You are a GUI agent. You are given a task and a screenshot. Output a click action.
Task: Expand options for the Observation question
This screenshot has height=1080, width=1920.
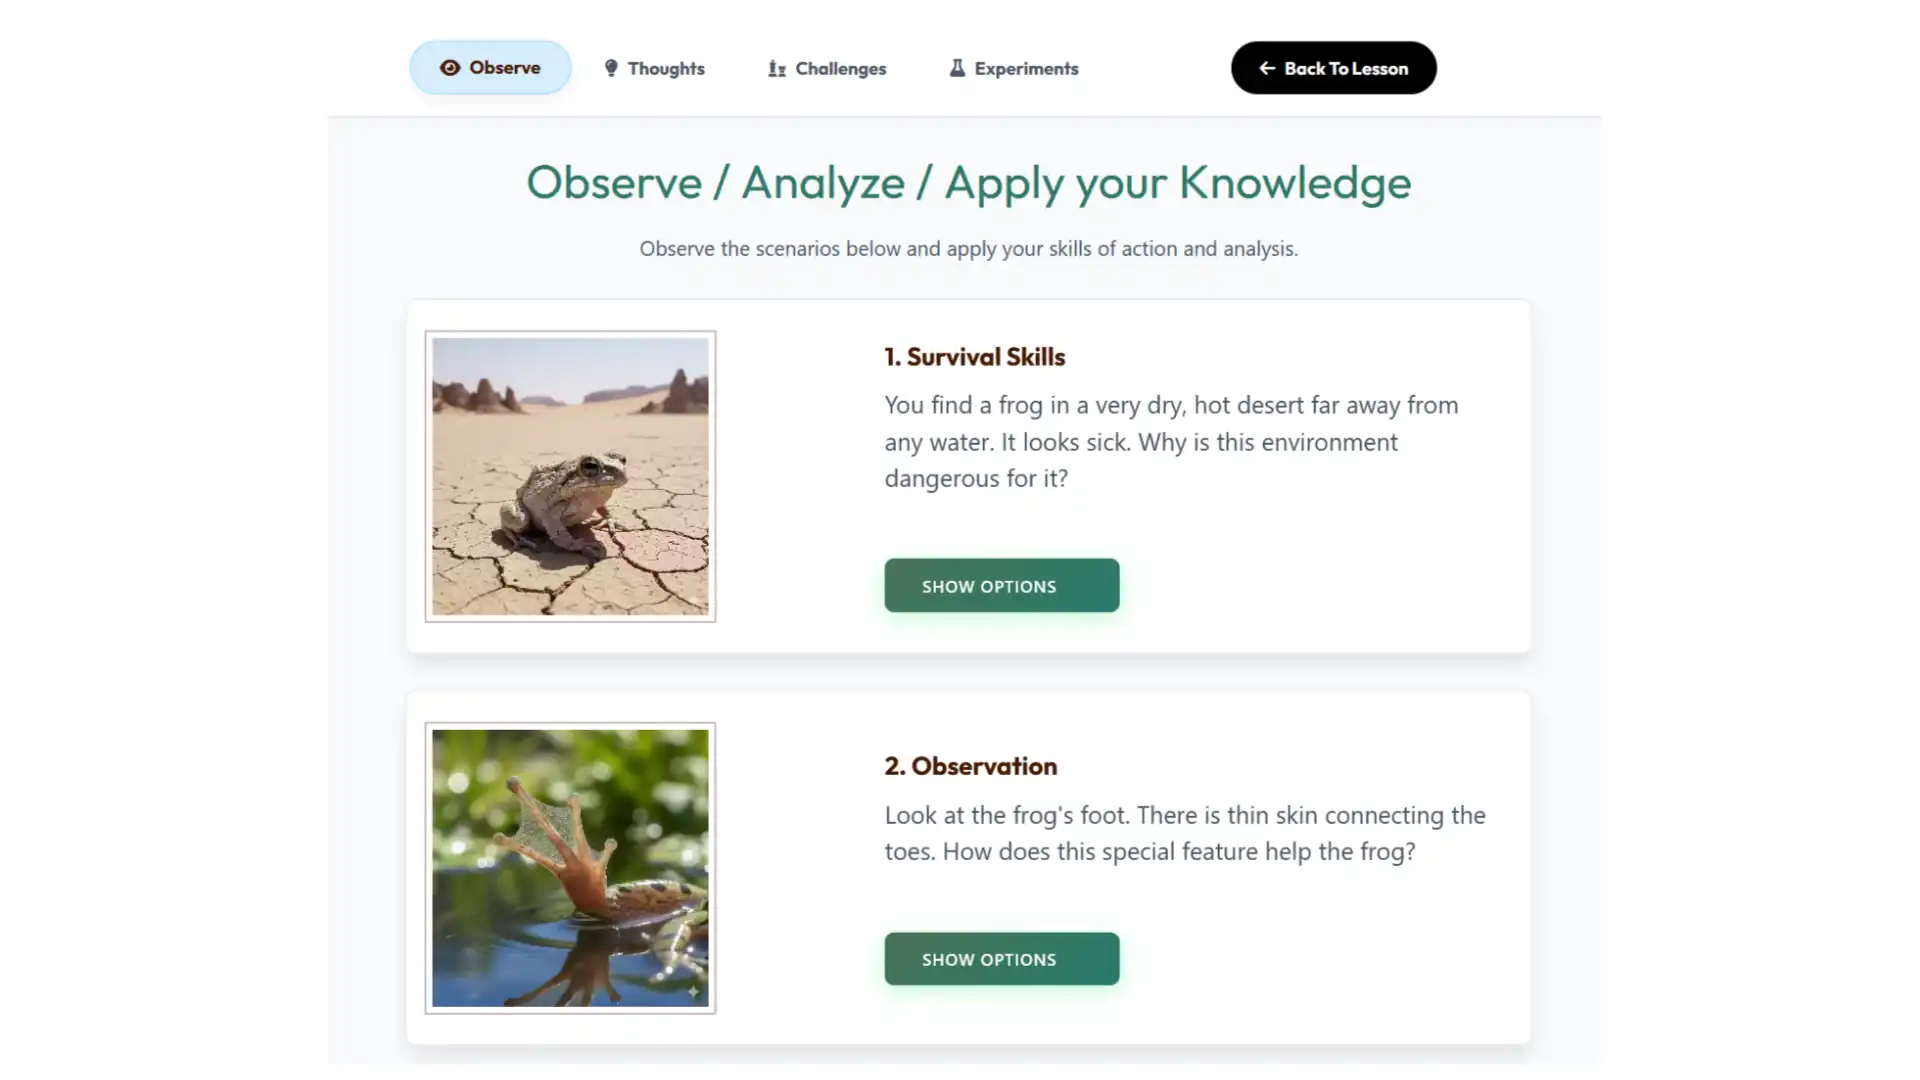(1001, 959)
